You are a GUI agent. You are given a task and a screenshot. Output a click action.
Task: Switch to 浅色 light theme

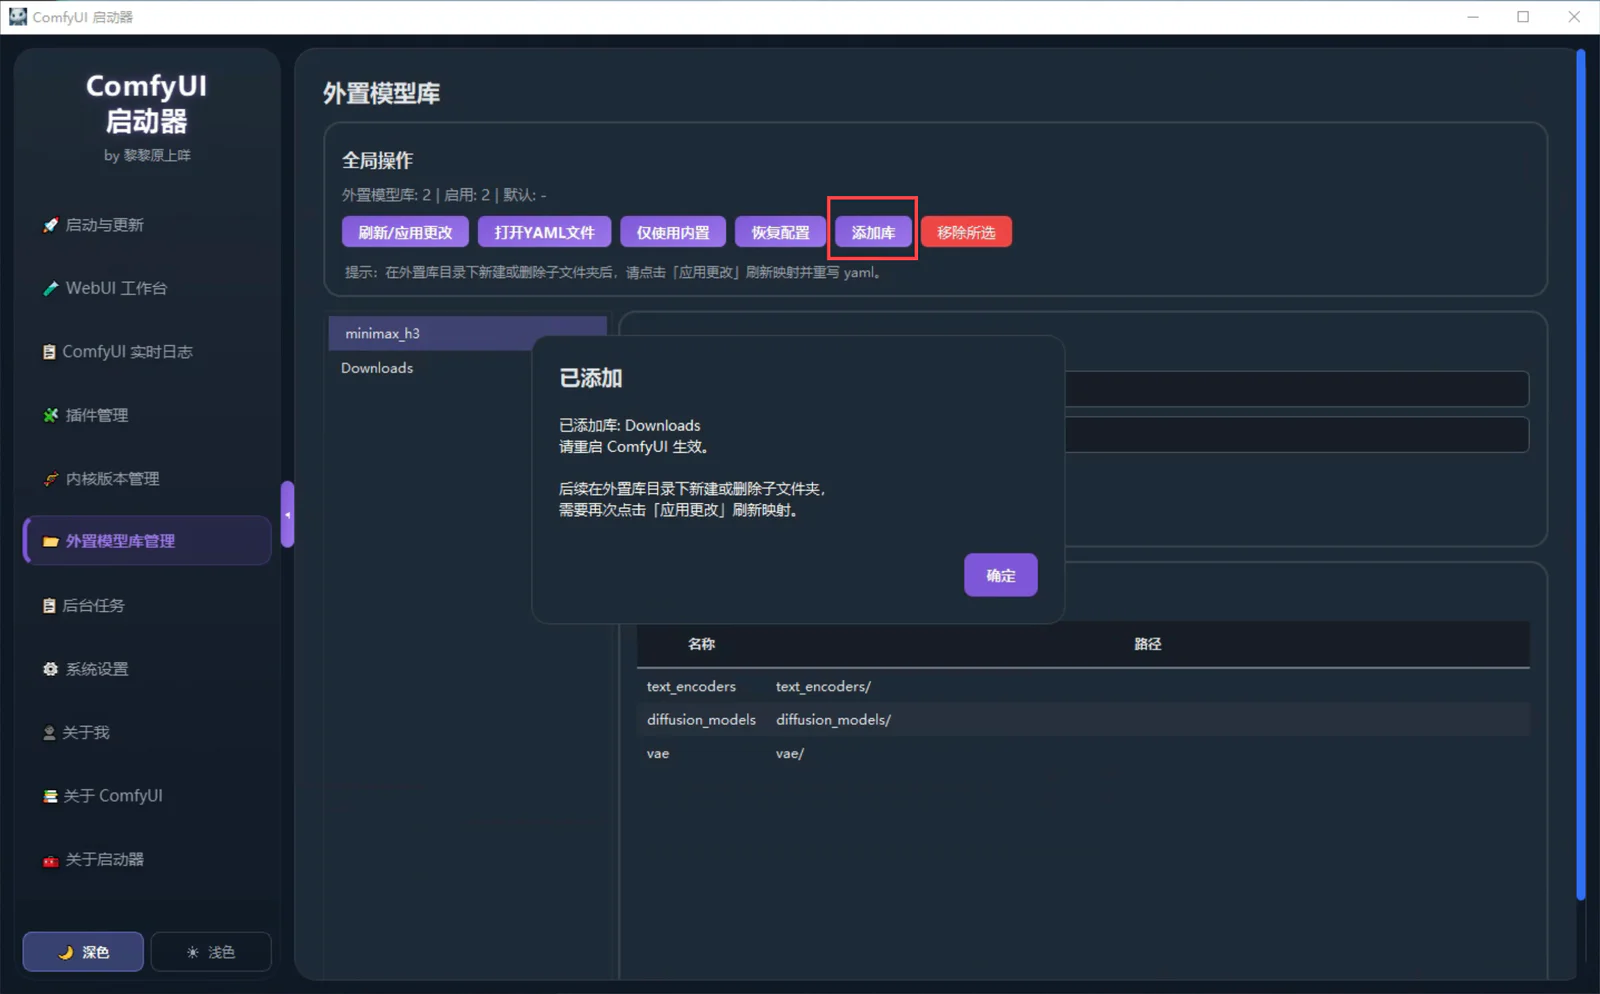click(x=211, y=952)
